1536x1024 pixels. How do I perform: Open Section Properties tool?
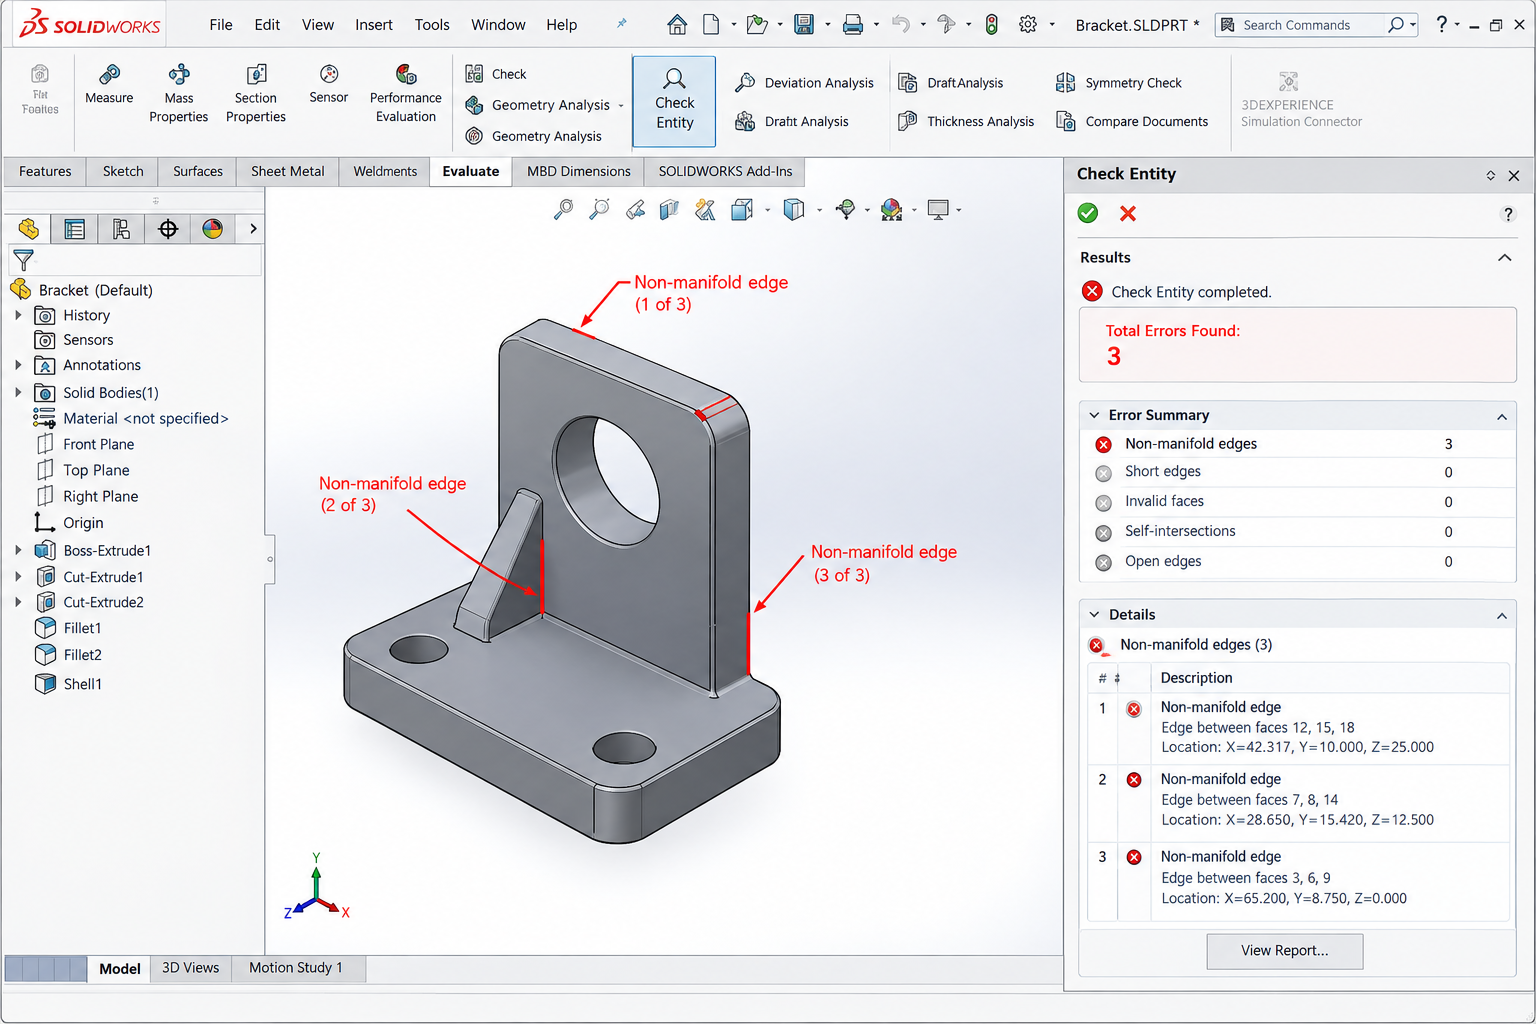pos(256,94)
